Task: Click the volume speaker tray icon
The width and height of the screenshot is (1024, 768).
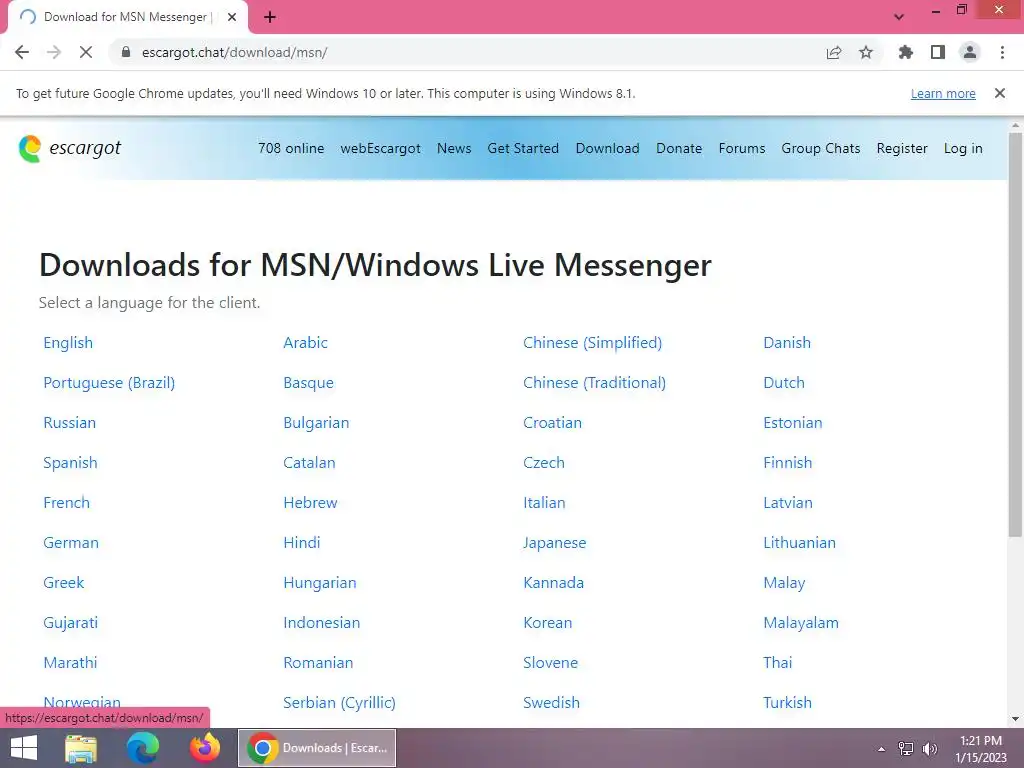Action: pyautogui.click(x=929, y=749)
